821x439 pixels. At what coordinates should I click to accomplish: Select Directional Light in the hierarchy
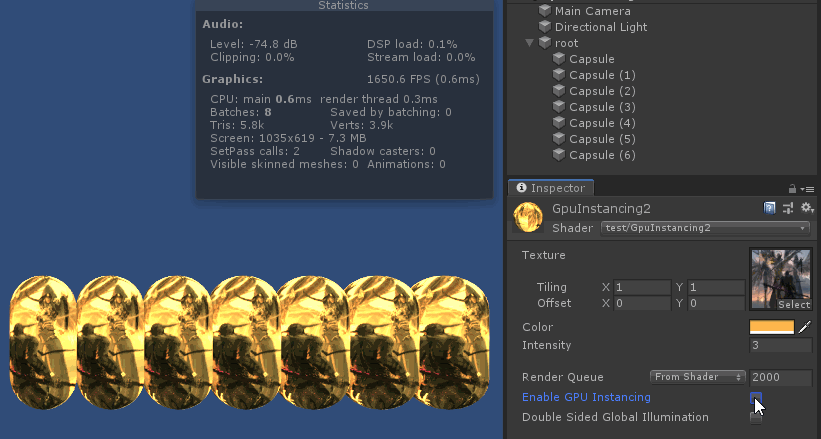[x=601, y=27]
